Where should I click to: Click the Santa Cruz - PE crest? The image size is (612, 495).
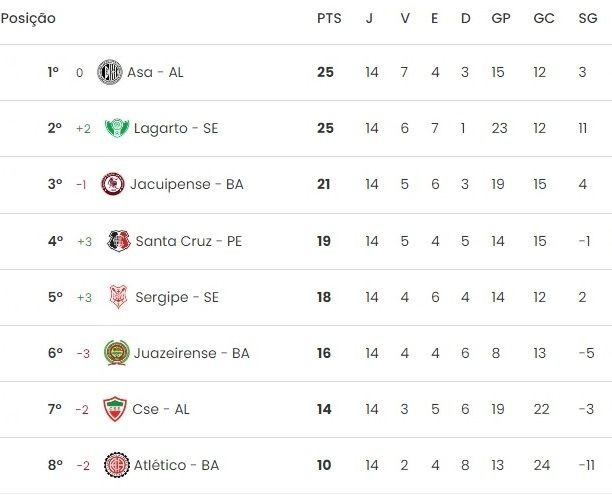pos(118,241)
